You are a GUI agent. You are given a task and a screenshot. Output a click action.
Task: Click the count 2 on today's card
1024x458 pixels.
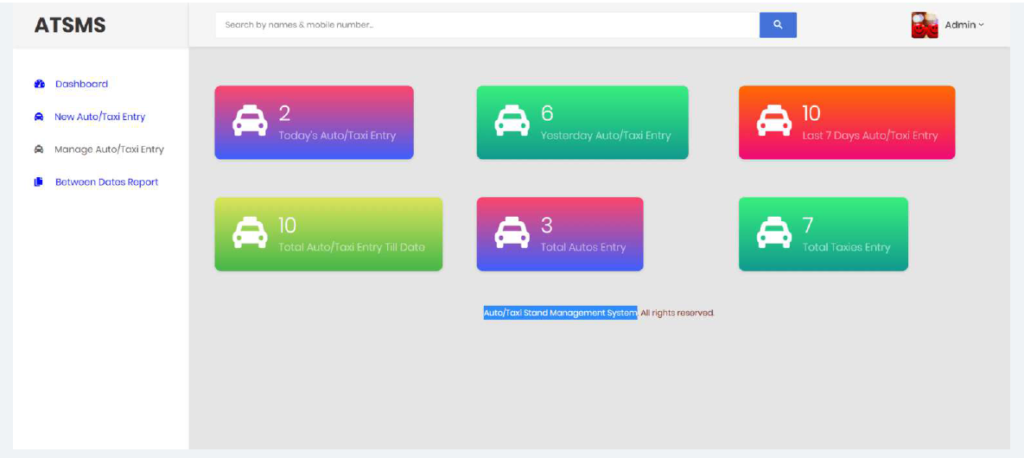285,114
